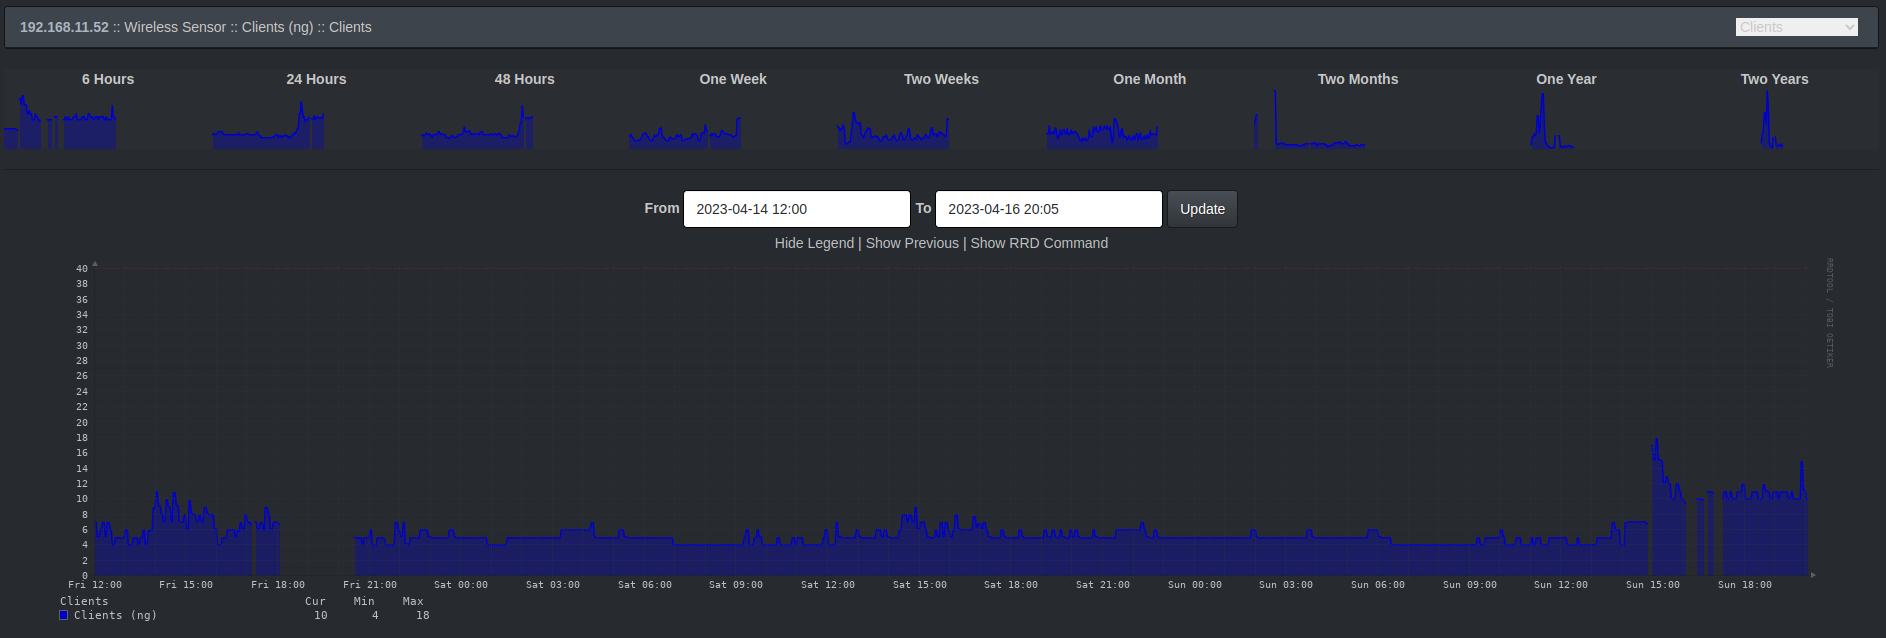
Task: Click the Show RRD Command link
Action: (1039, 243)
